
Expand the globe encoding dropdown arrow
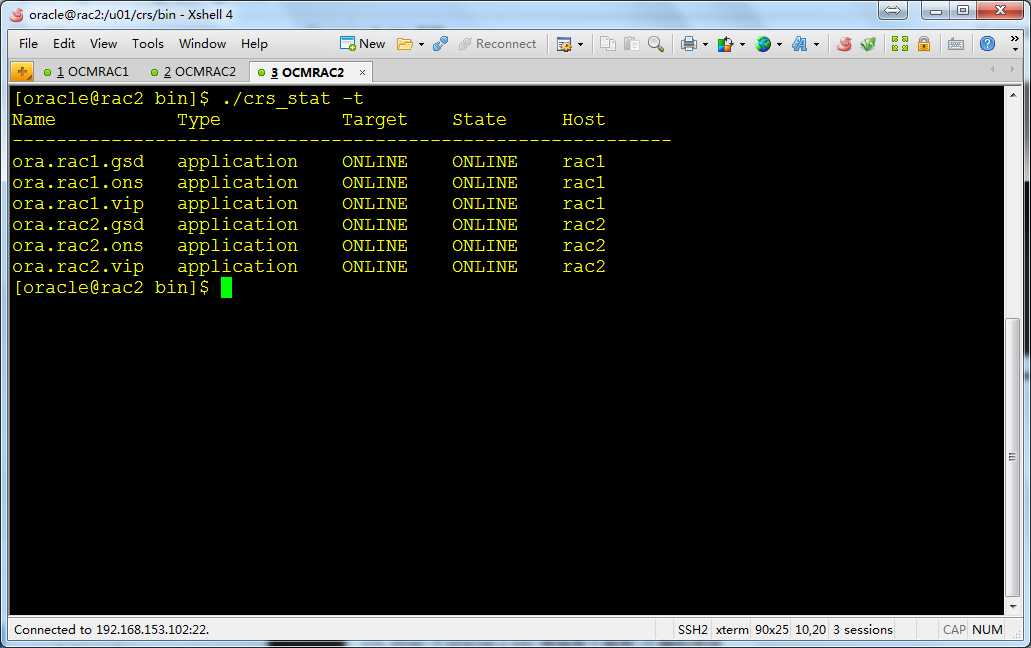(779, 45)
